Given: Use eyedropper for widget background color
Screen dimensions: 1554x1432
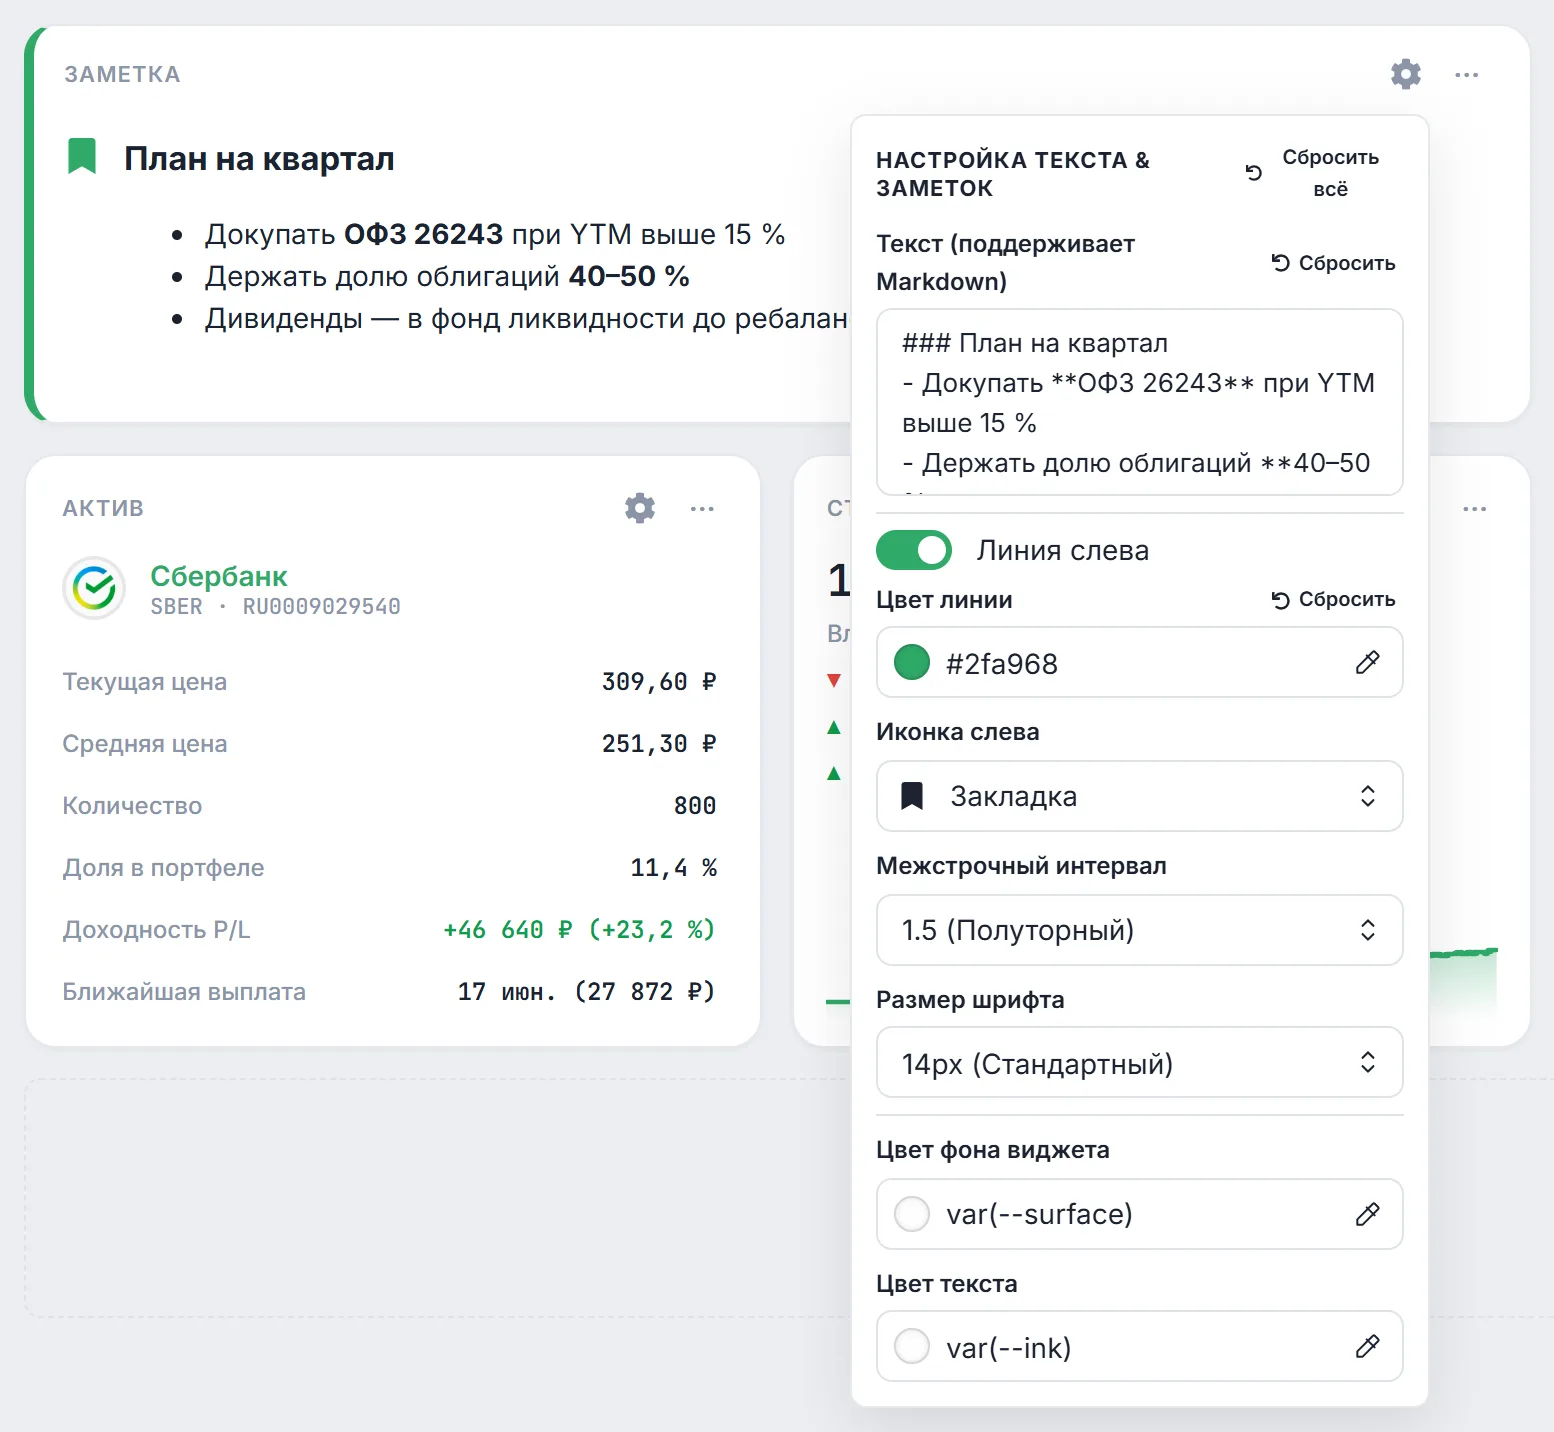Looking at the screenshot, I should 1367,1214.
